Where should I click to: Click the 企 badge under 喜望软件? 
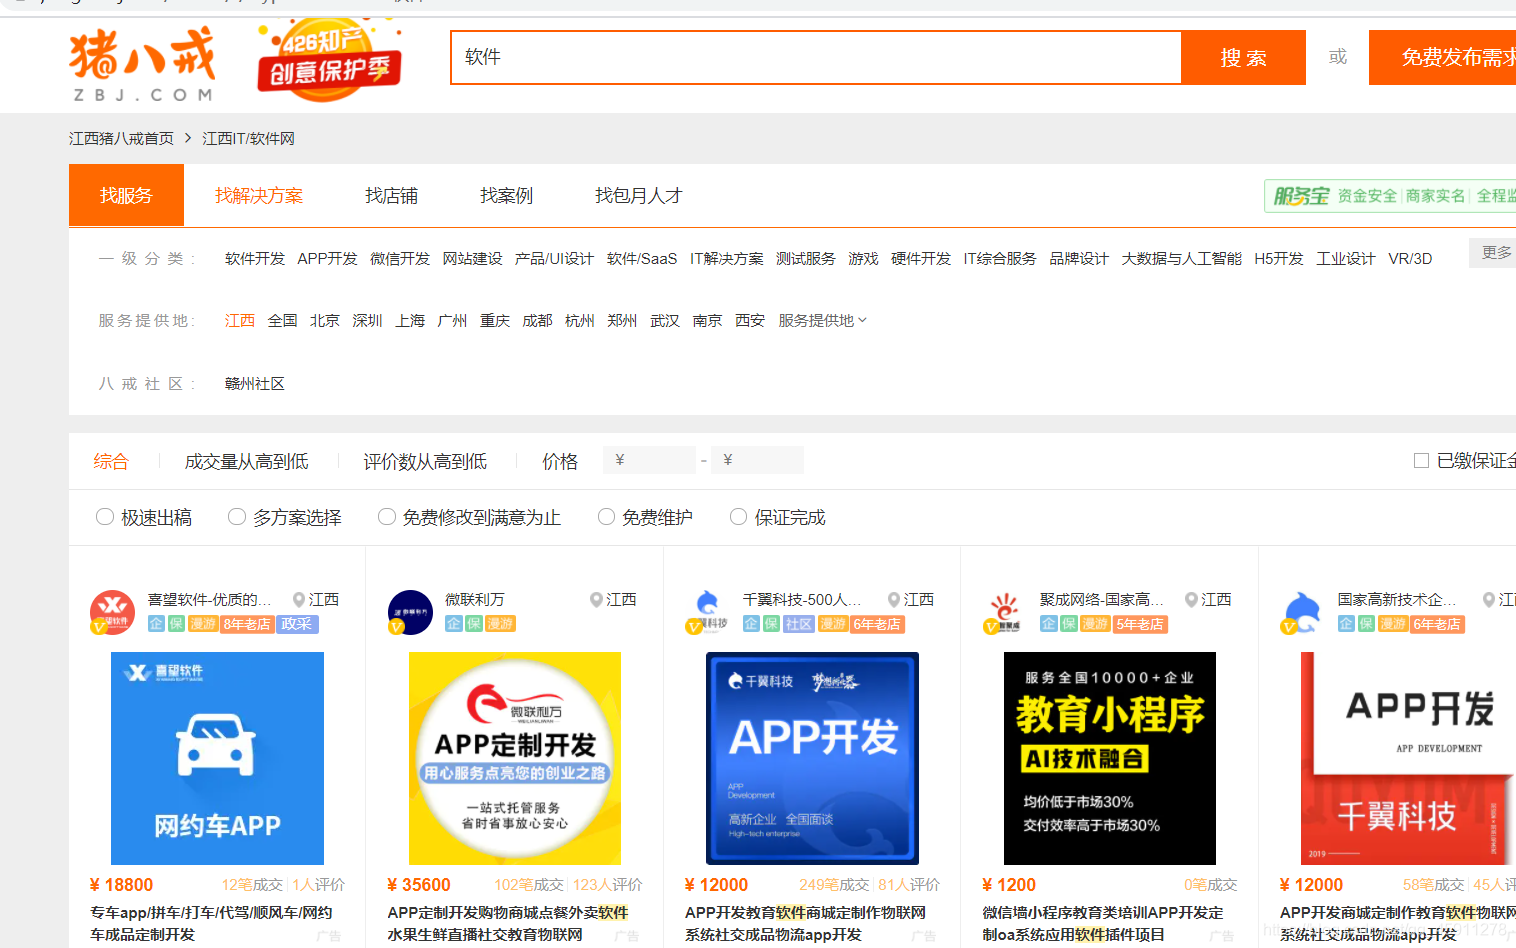pyautogui.click(x=156, y=624)
